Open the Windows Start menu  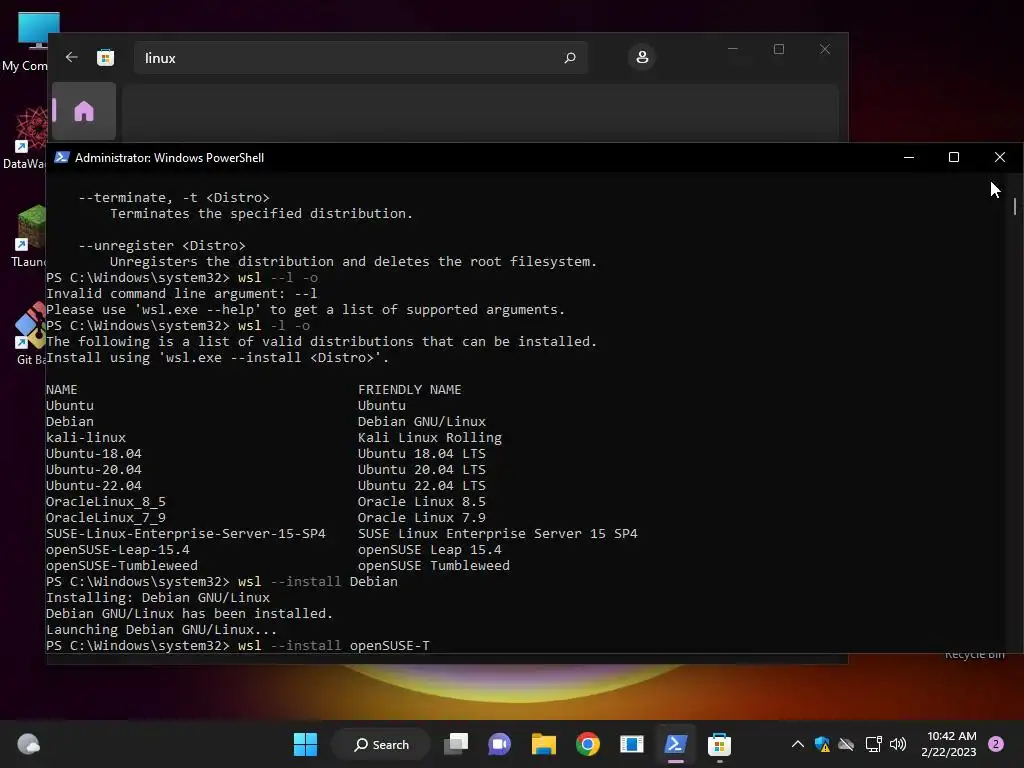(x=305, y=744)
